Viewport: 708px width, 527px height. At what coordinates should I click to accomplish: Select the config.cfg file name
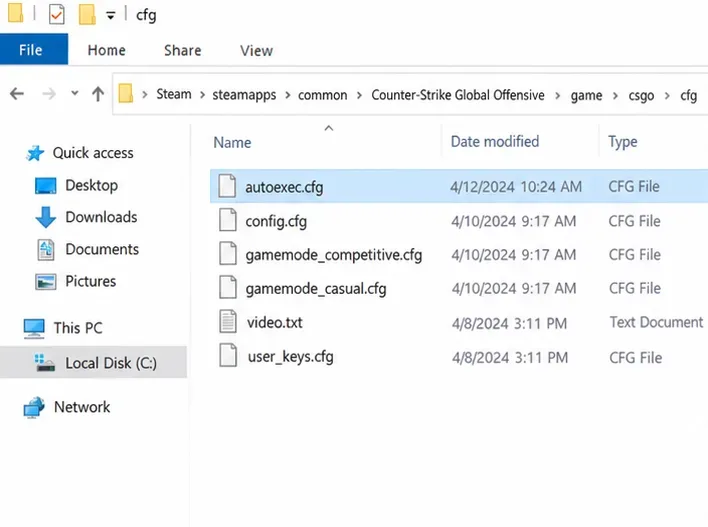pyautogui.click(x=276, y=221)
